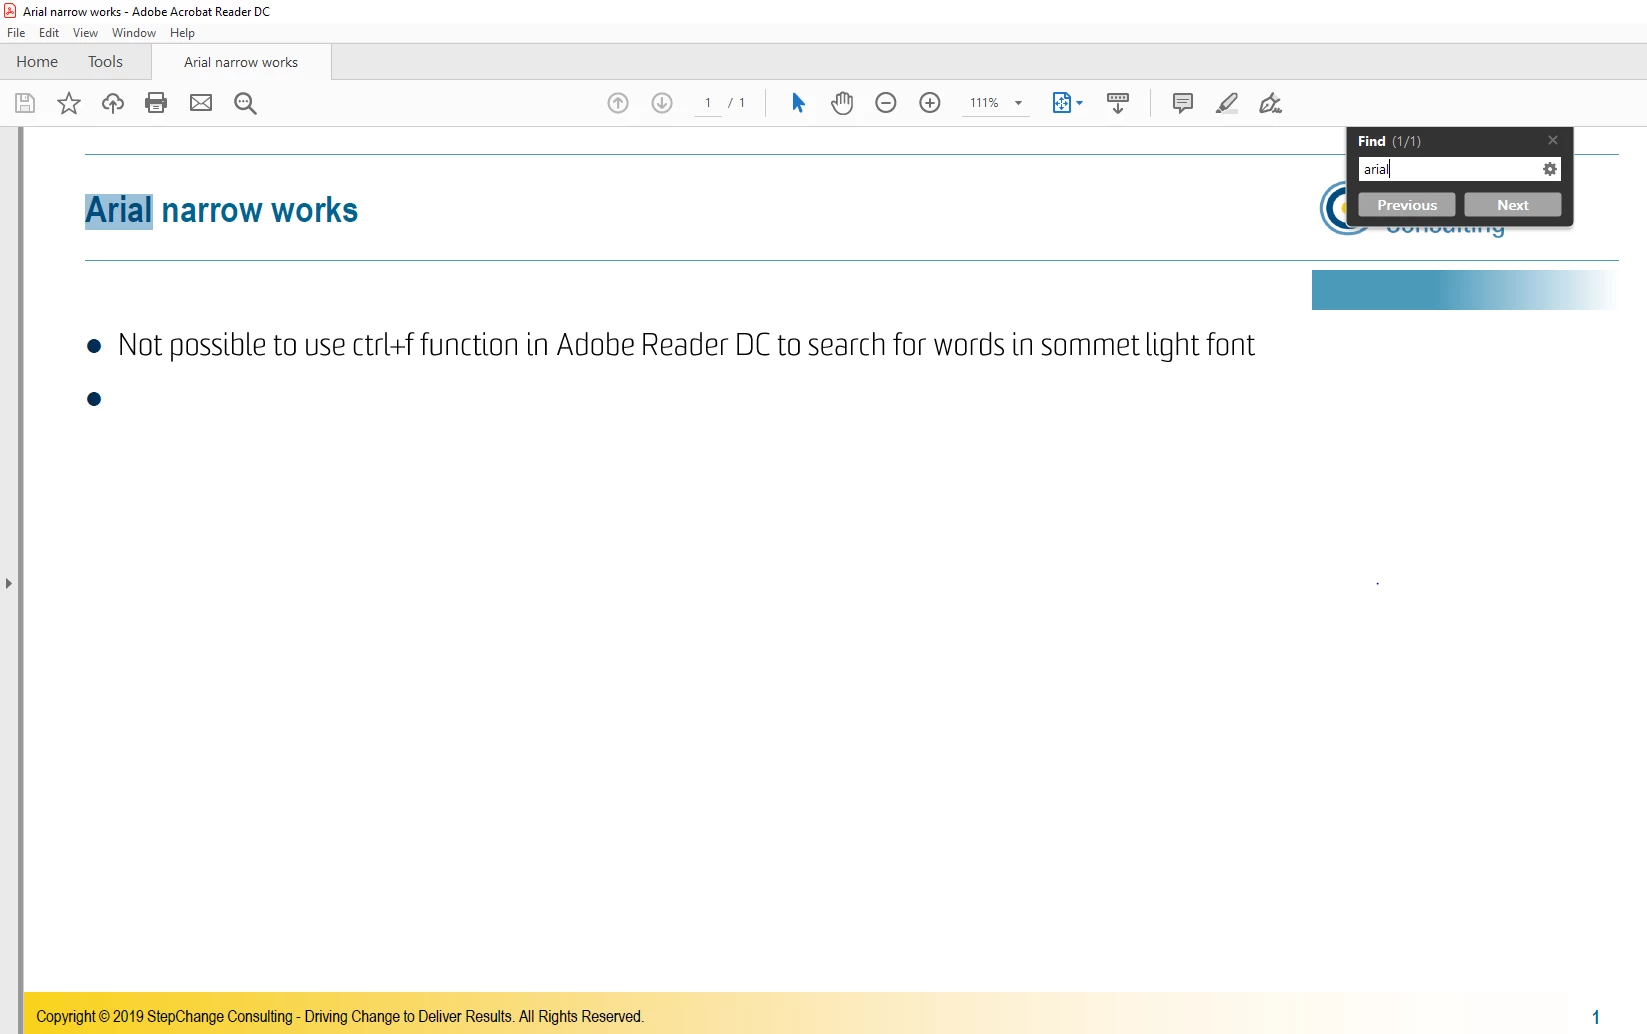Viewport: 1647px width, 1034px height.
Task: Open the search magnifier tool icon
Action: 245,103
